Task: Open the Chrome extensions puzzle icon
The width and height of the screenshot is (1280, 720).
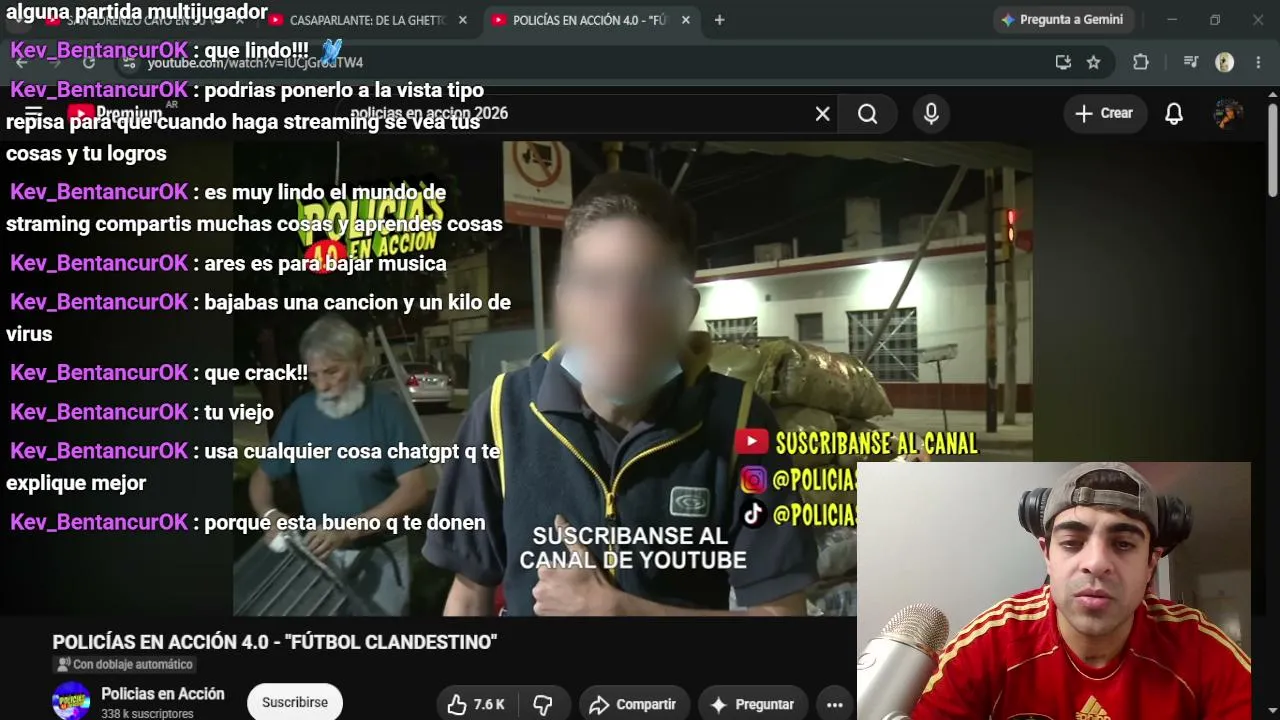Action: tap(1140, 62)
